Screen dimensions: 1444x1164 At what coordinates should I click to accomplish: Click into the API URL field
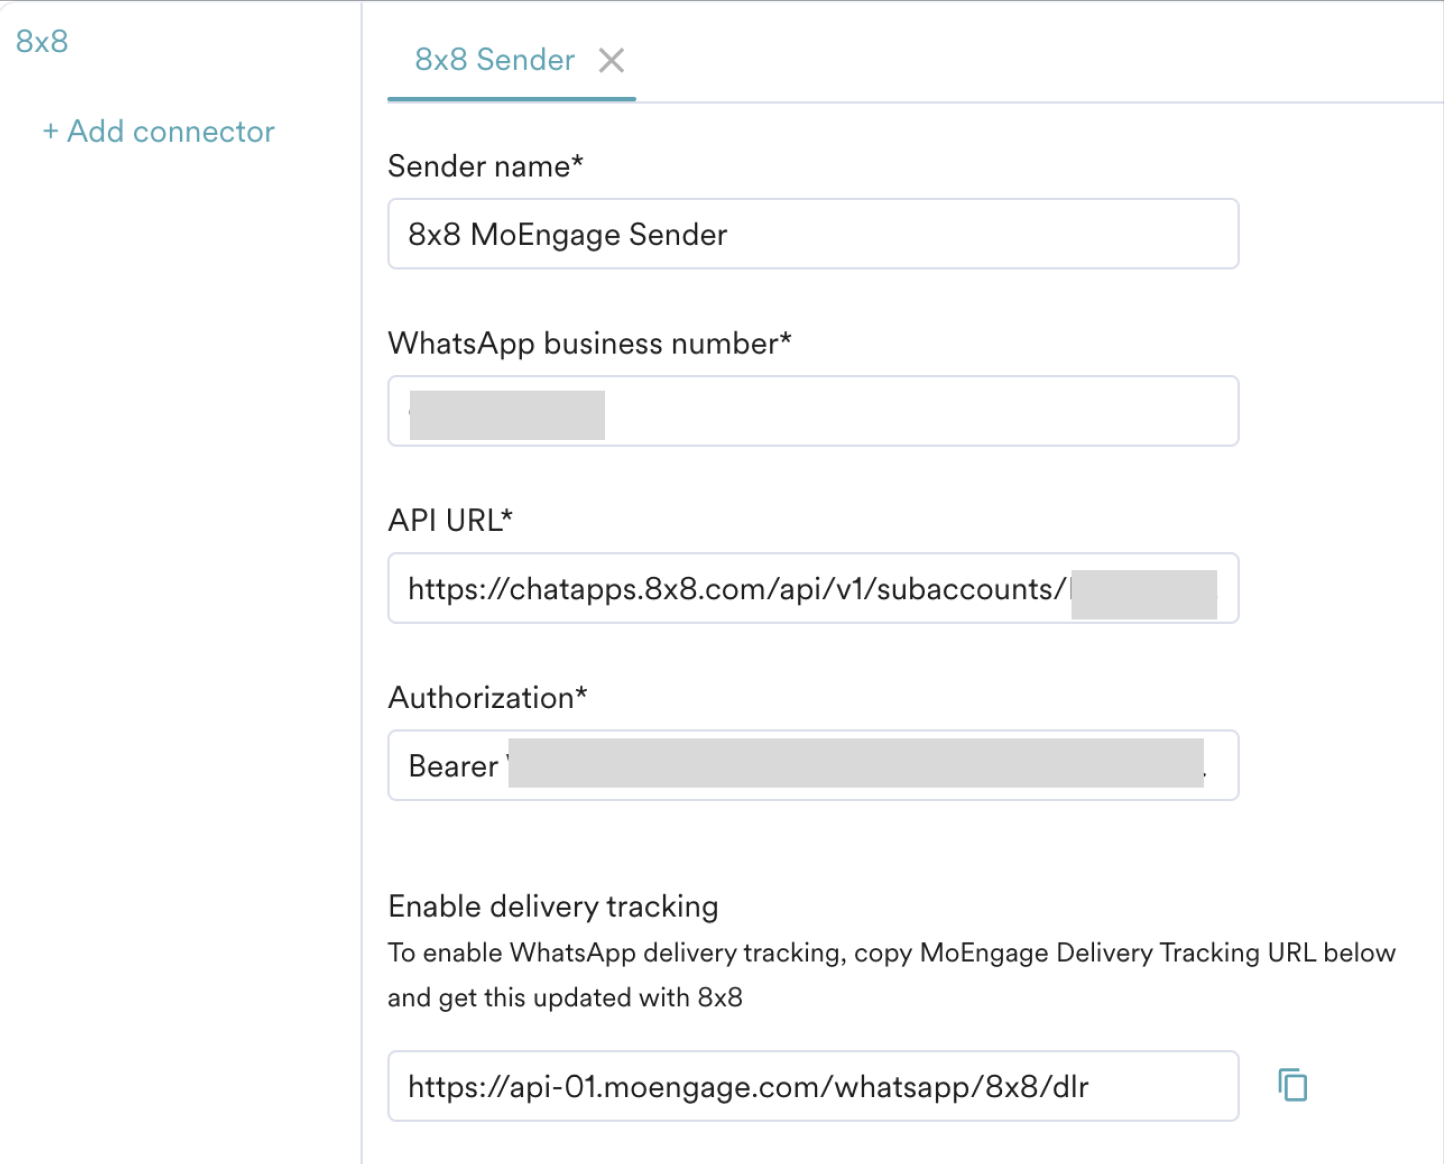pyautogui.click(x=813, y=588)
